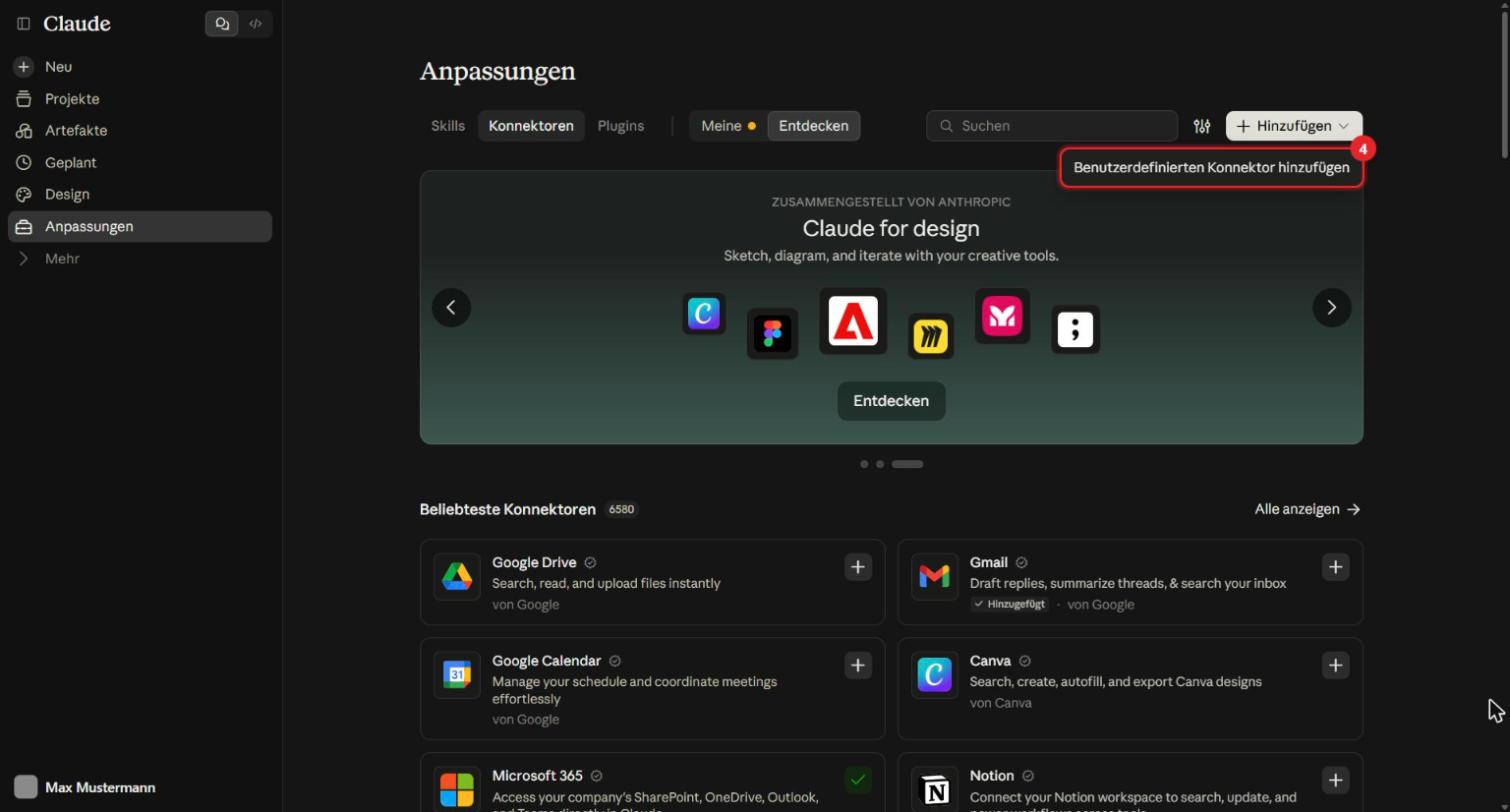Screen dimensions: 1510x812
Task: Collapse the sidebar with the panel icon
Action: (23, 23)
